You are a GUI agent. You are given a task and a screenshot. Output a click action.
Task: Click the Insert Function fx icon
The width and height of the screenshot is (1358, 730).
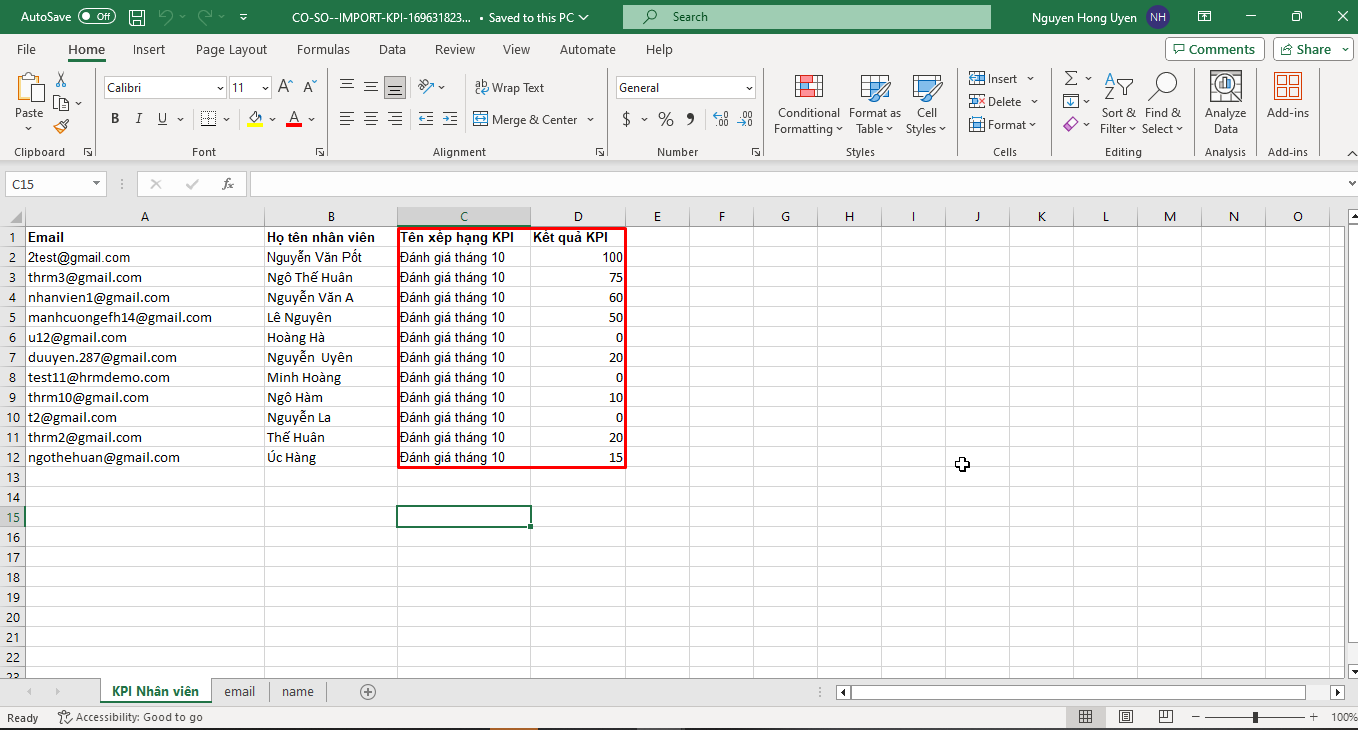tap(228, 184)
